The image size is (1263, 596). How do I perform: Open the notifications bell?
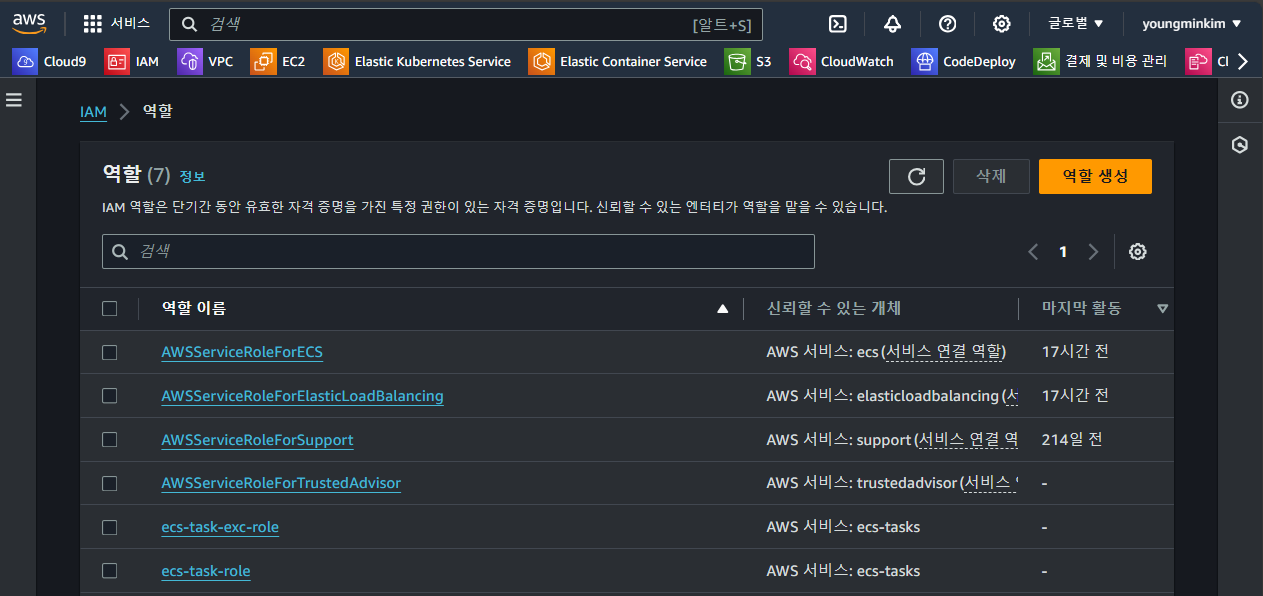coord(893,24)
